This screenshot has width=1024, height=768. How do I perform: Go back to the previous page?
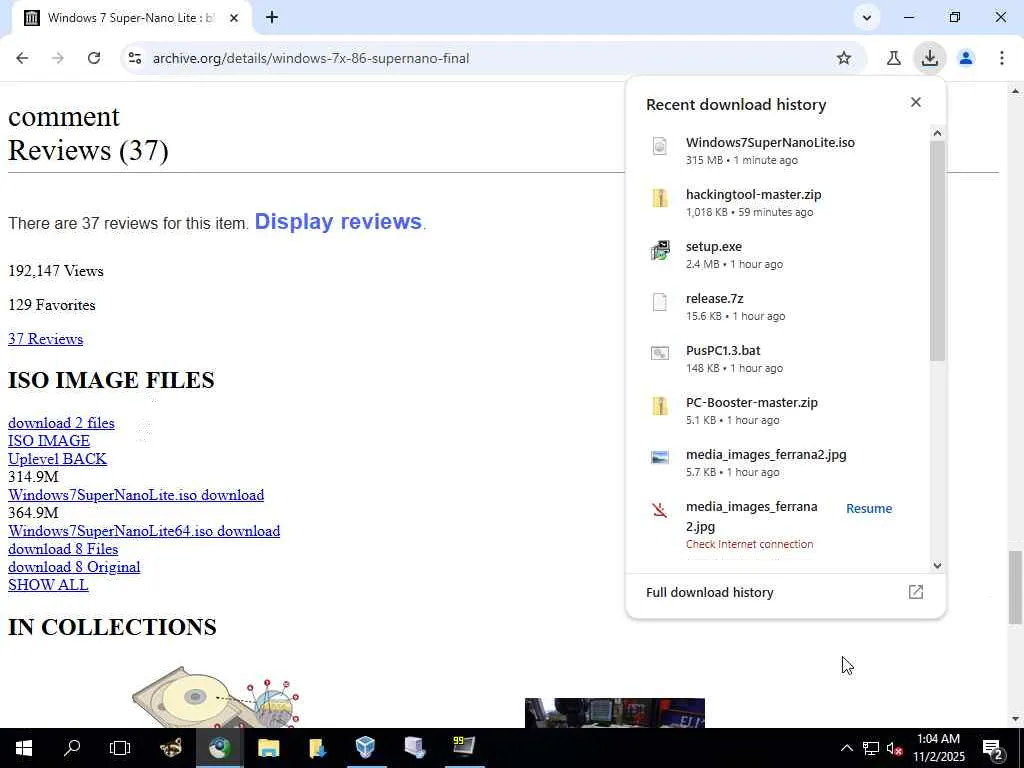pos(22,58)
